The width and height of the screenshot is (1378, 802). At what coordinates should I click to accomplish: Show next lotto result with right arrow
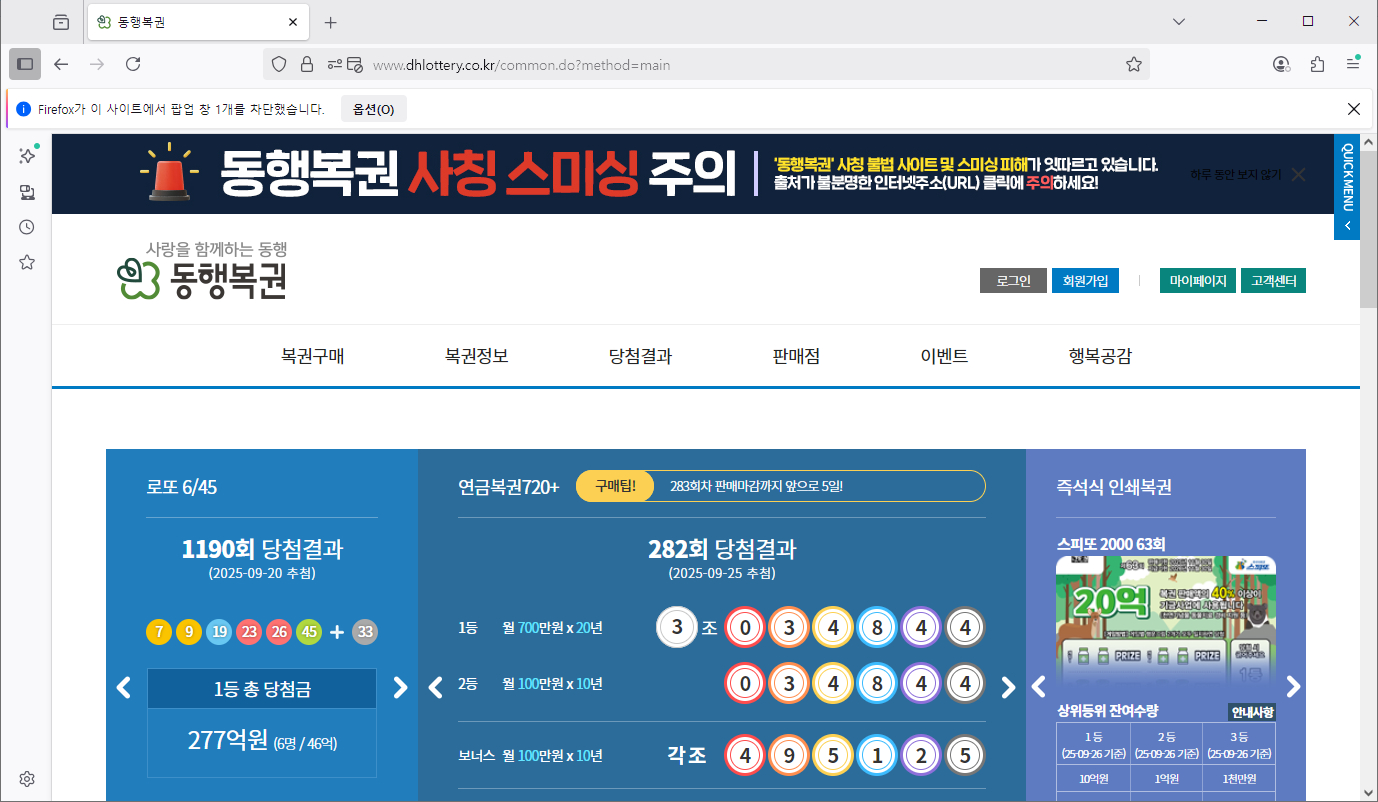400,687
